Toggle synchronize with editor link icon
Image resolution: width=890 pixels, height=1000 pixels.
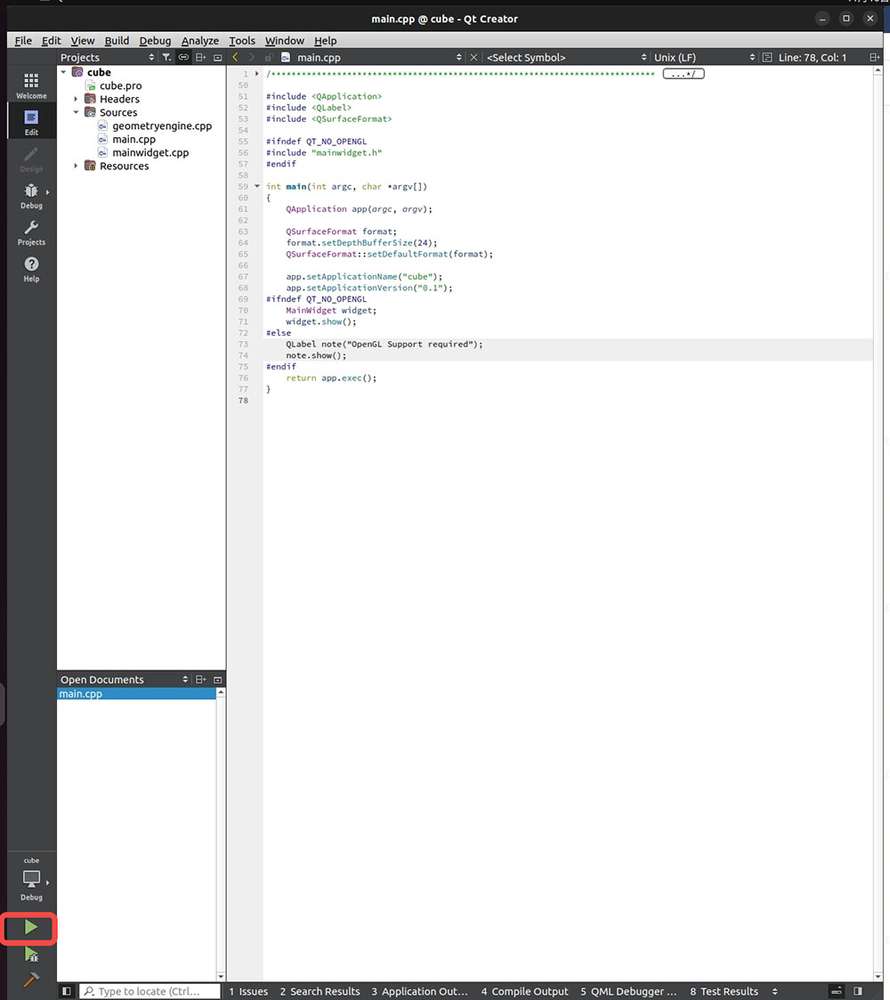tap(183, 58)
